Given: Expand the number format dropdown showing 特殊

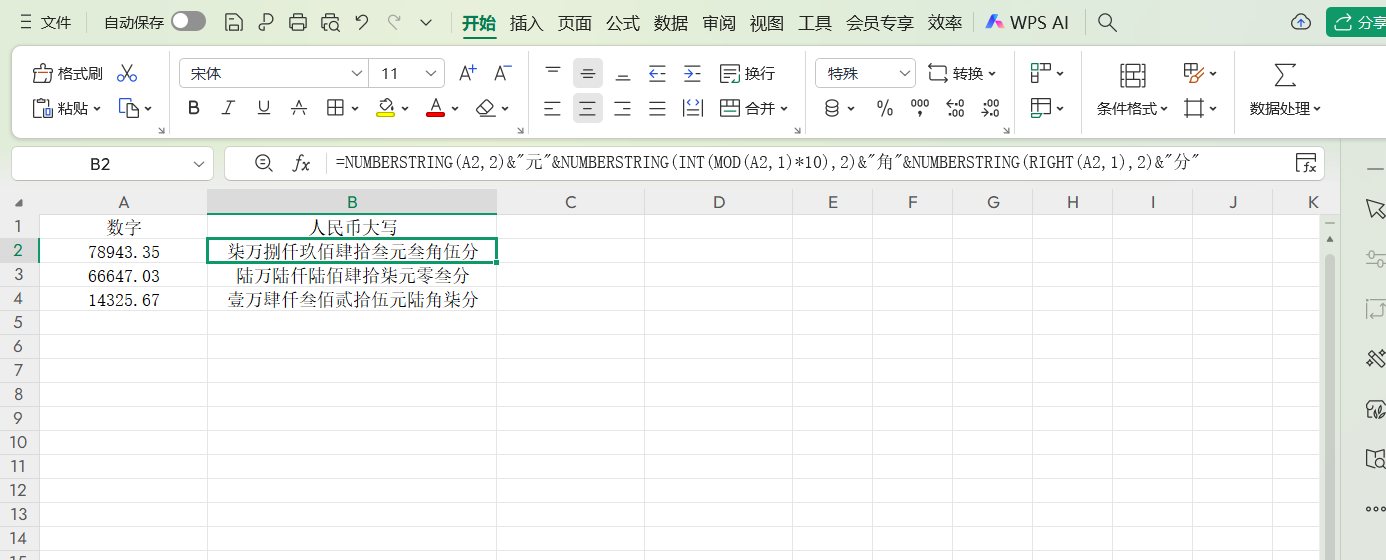Looking at the screenshot, I should (904, 73).
